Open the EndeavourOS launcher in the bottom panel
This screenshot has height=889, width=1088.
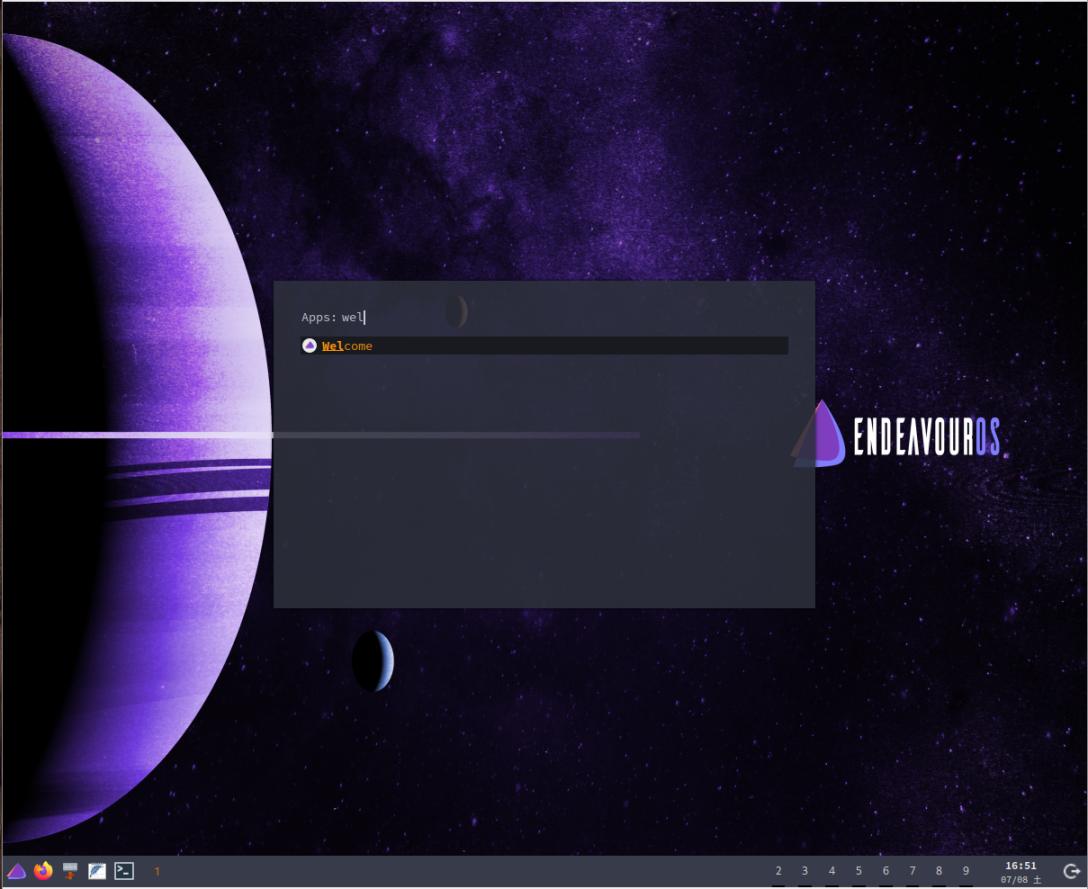pos(16,871)
